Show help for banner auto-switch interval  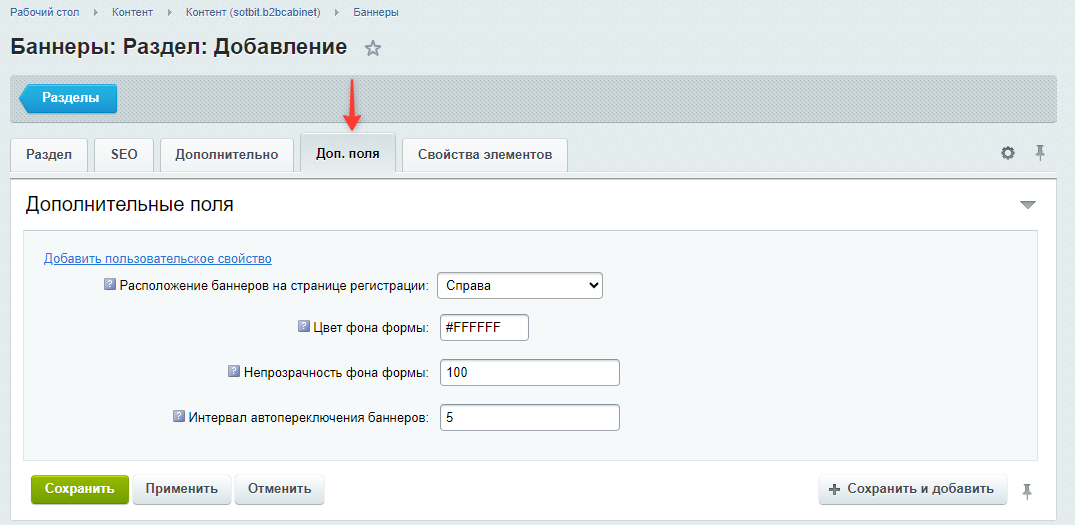click(x=179, y=416)
